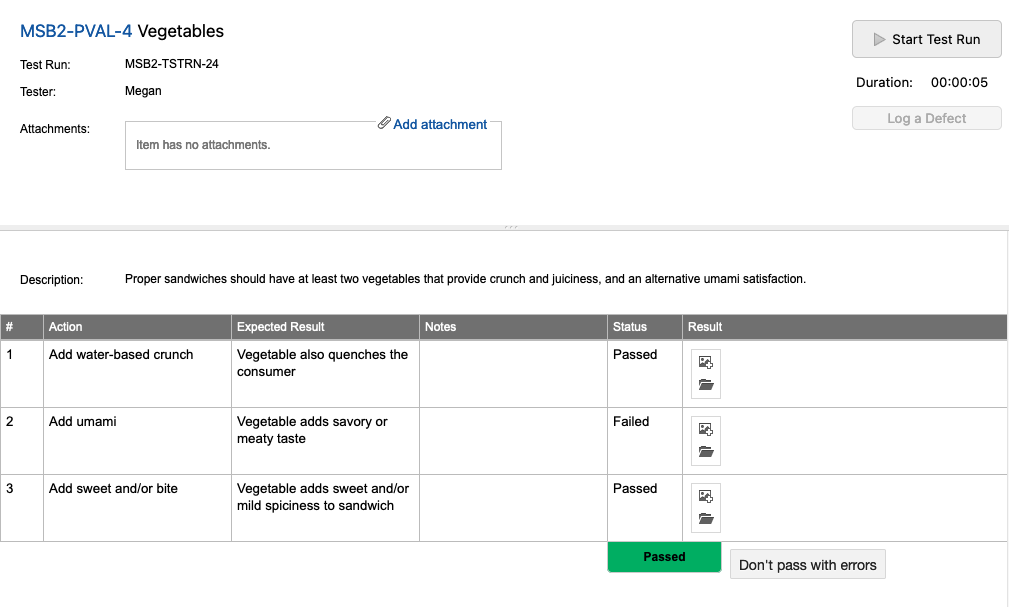Open the MSB2-PVAL-4 item link
This screenshot has width=1009, height=607.
pyautogui.click(x=76, y=31)
